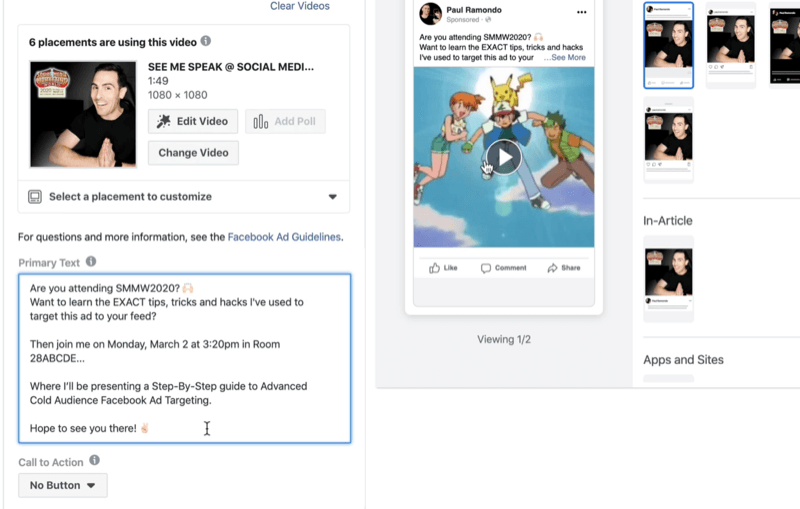Image resolution: width=800 pixels, height=509 pixels.
Task: Click Comment in the ad preview
Action: 503,268
